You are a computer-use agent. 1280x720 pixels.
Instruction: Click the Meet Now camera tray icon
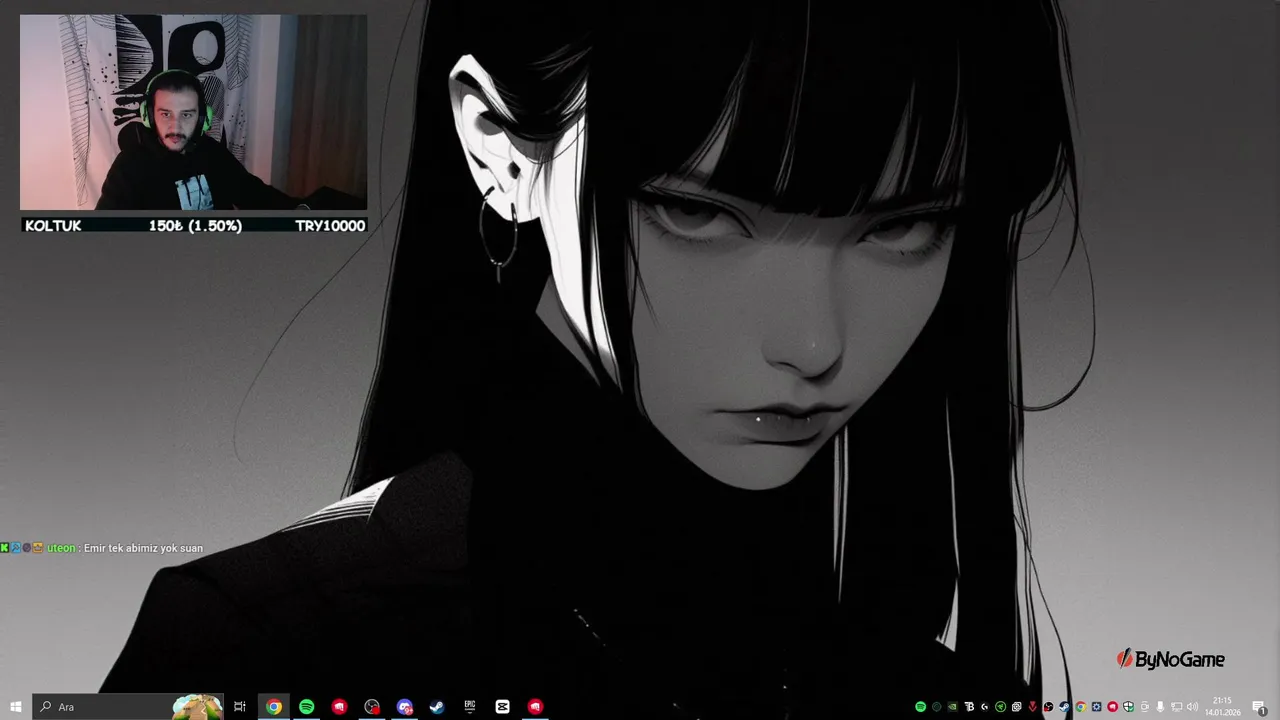(x=1144, y=707)
